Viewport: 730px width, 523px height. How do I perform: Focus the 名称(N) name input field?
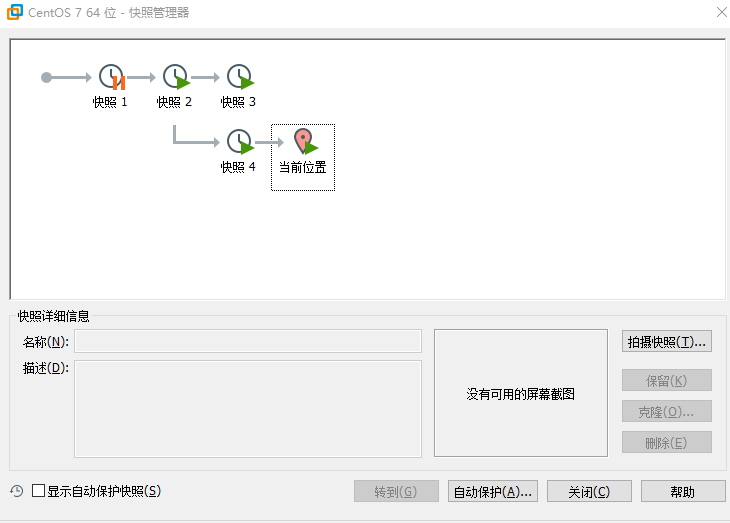pyautogui.click(x=248, y=341)
